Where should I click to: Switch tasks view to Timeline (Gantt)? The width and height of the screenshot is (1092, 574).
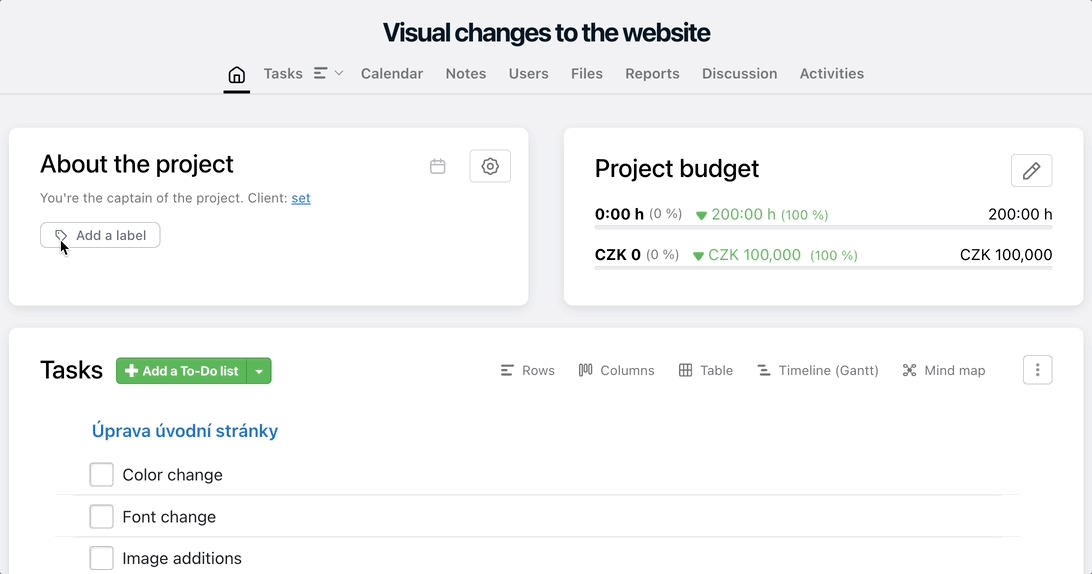click(818, 371)
